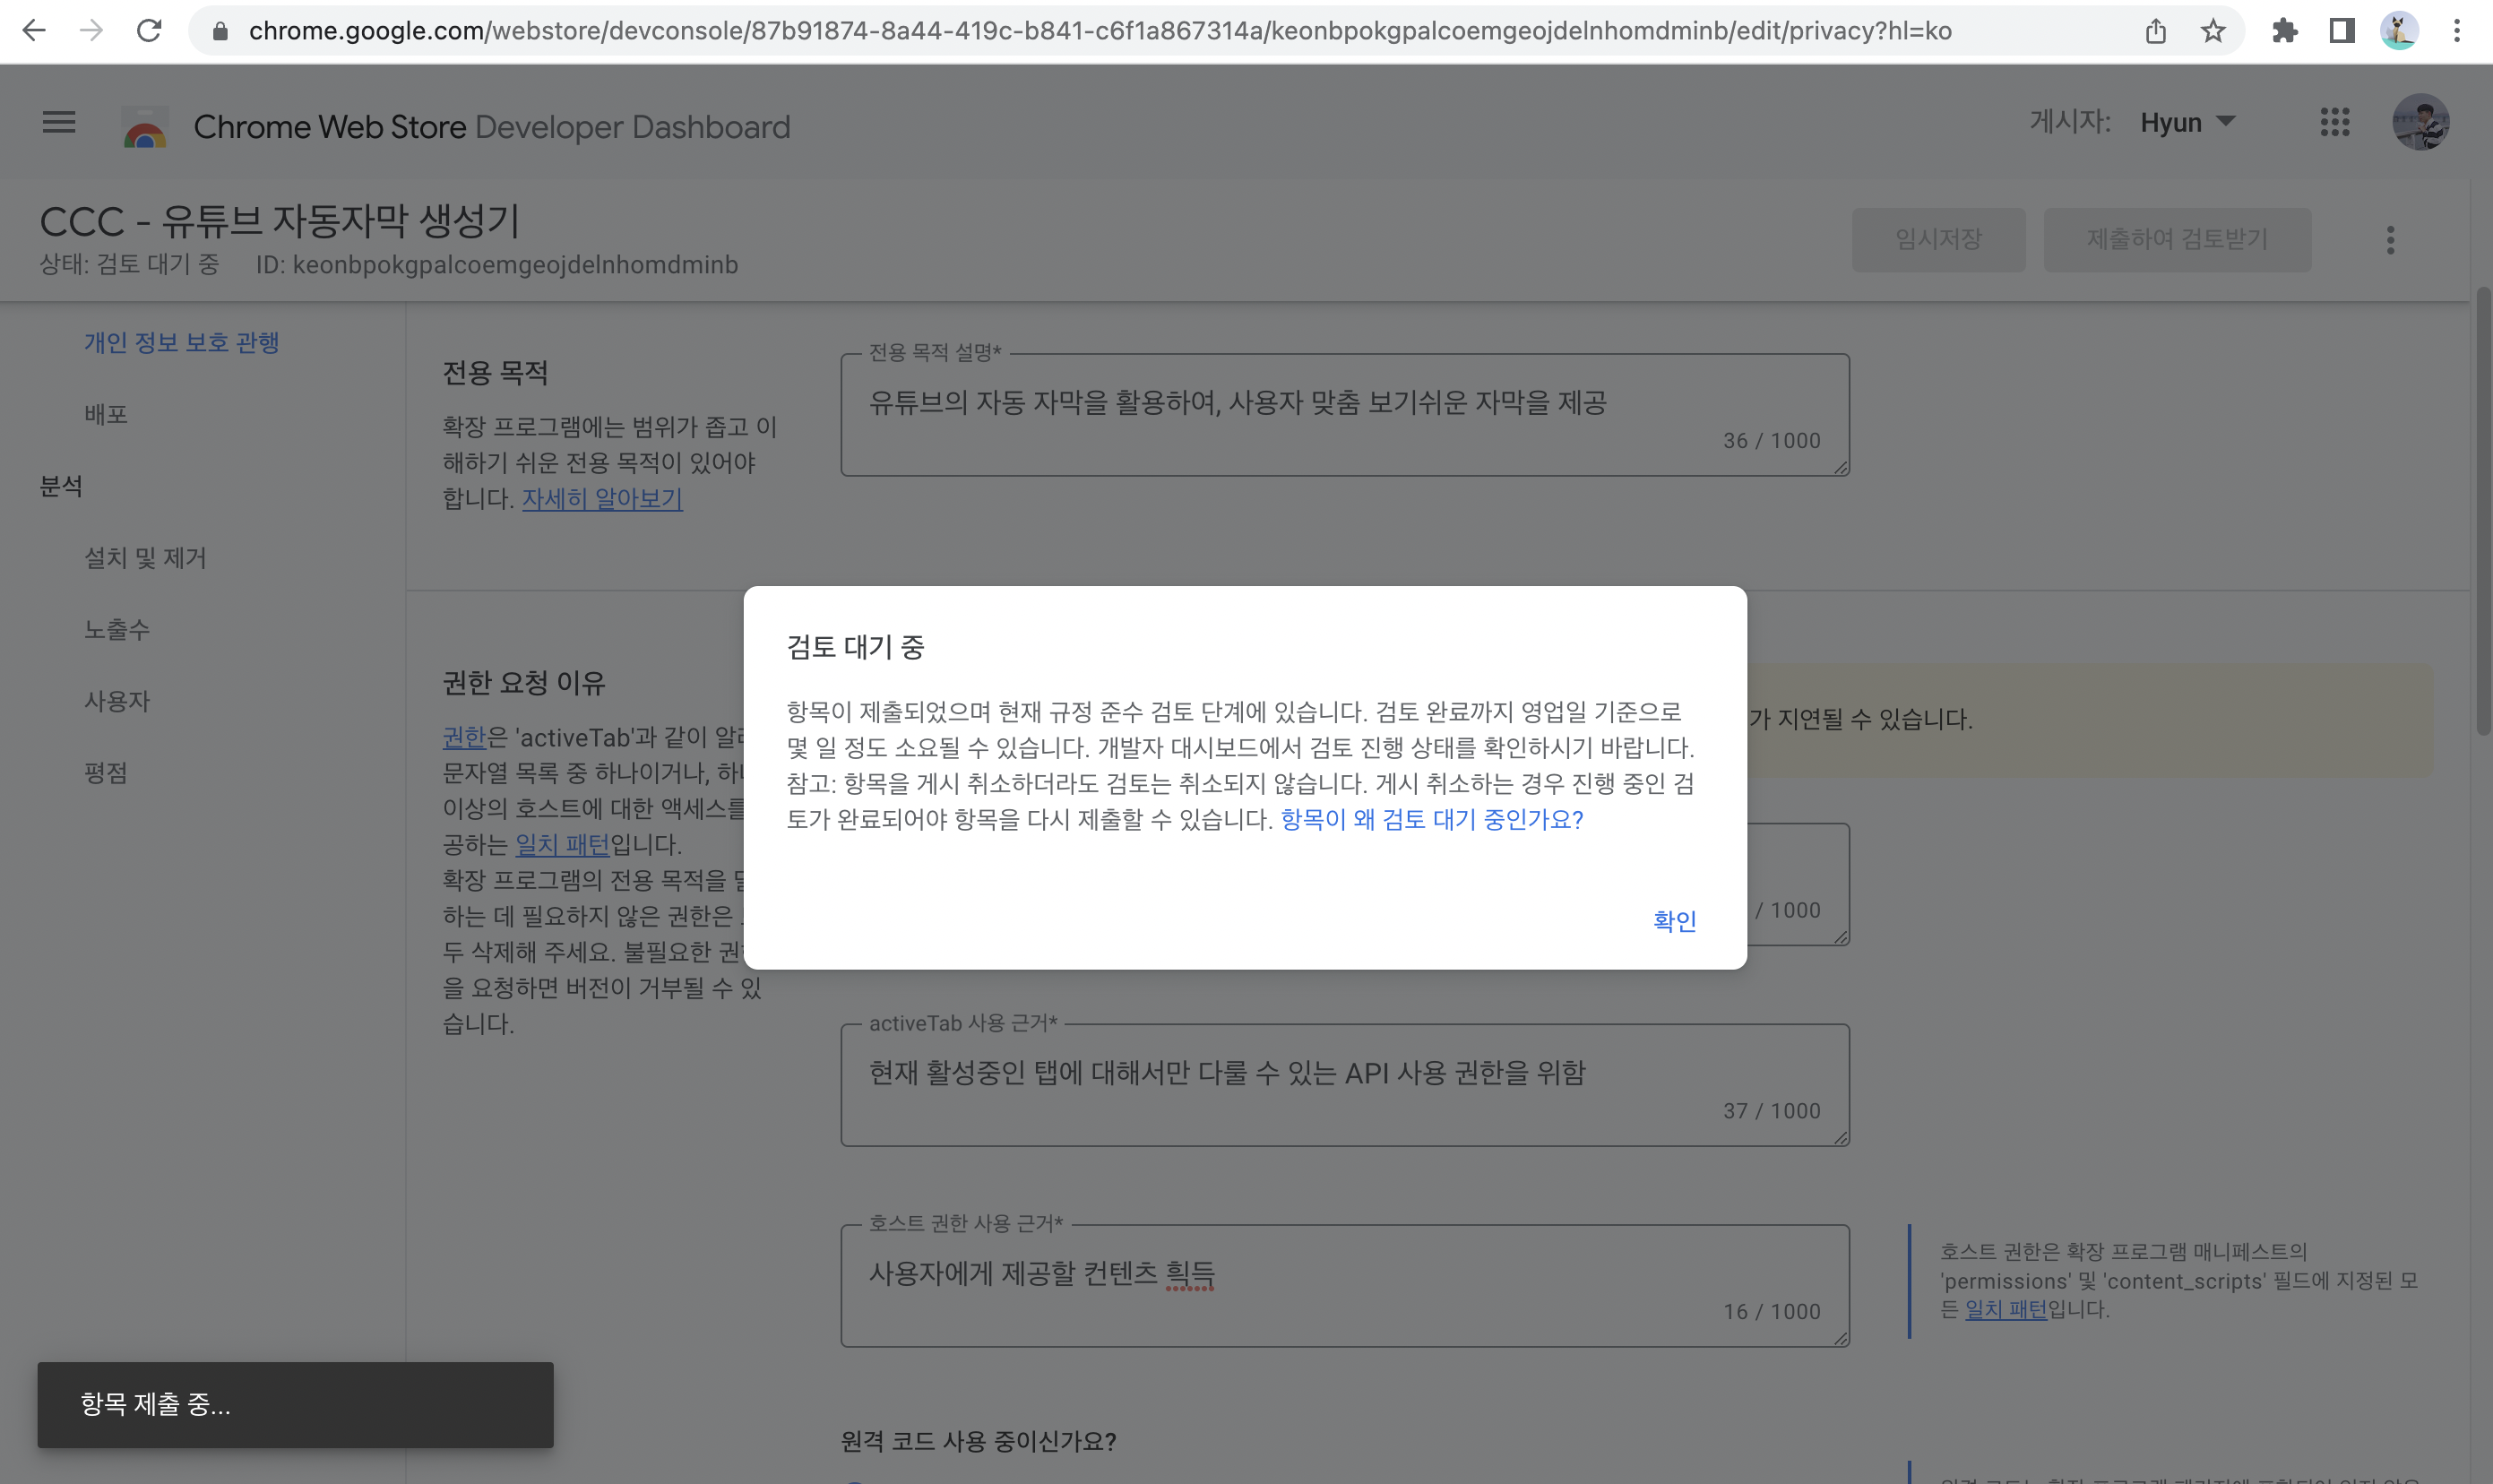Share this page via the share icon
This screenshot has width=2493, height=1484.
coord(2155,31)
